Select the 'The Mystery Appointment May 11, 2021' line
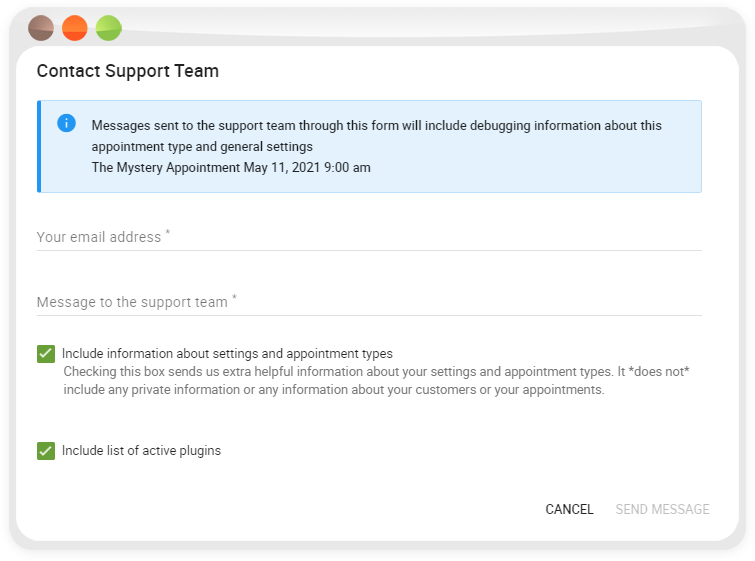This screenshot has height=561, width=755. pyautogui.click(x=231, y=168)
